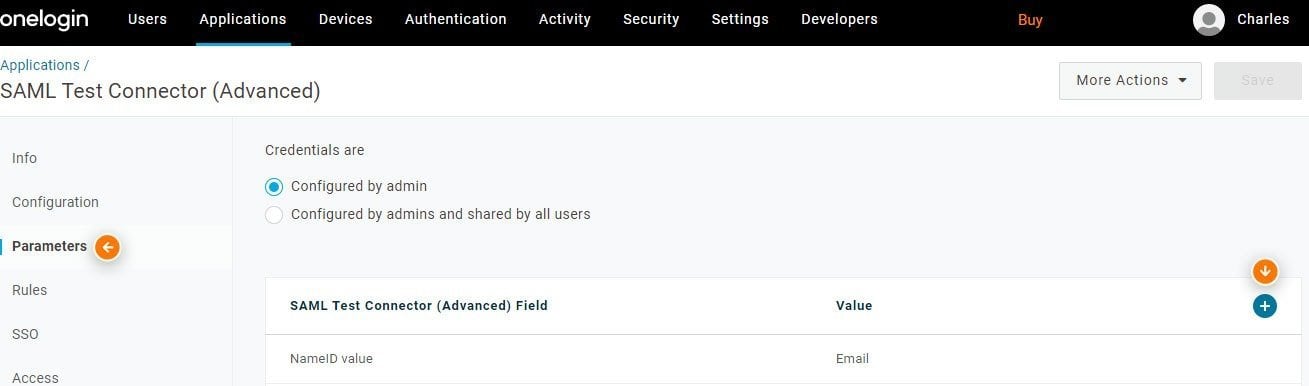Click the Buy link

tap(1030, 20)
